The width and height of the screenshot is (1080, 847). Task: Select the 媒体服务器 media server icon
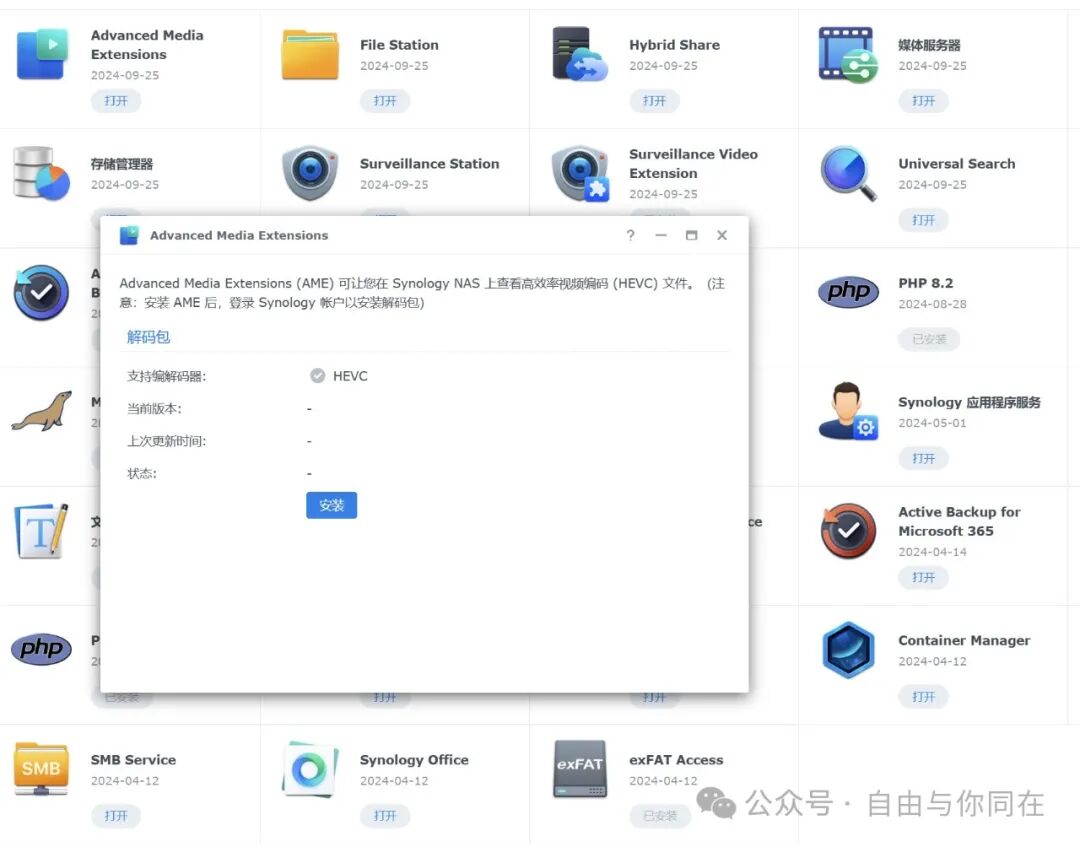pyautogui.click(x=848, y=55)
